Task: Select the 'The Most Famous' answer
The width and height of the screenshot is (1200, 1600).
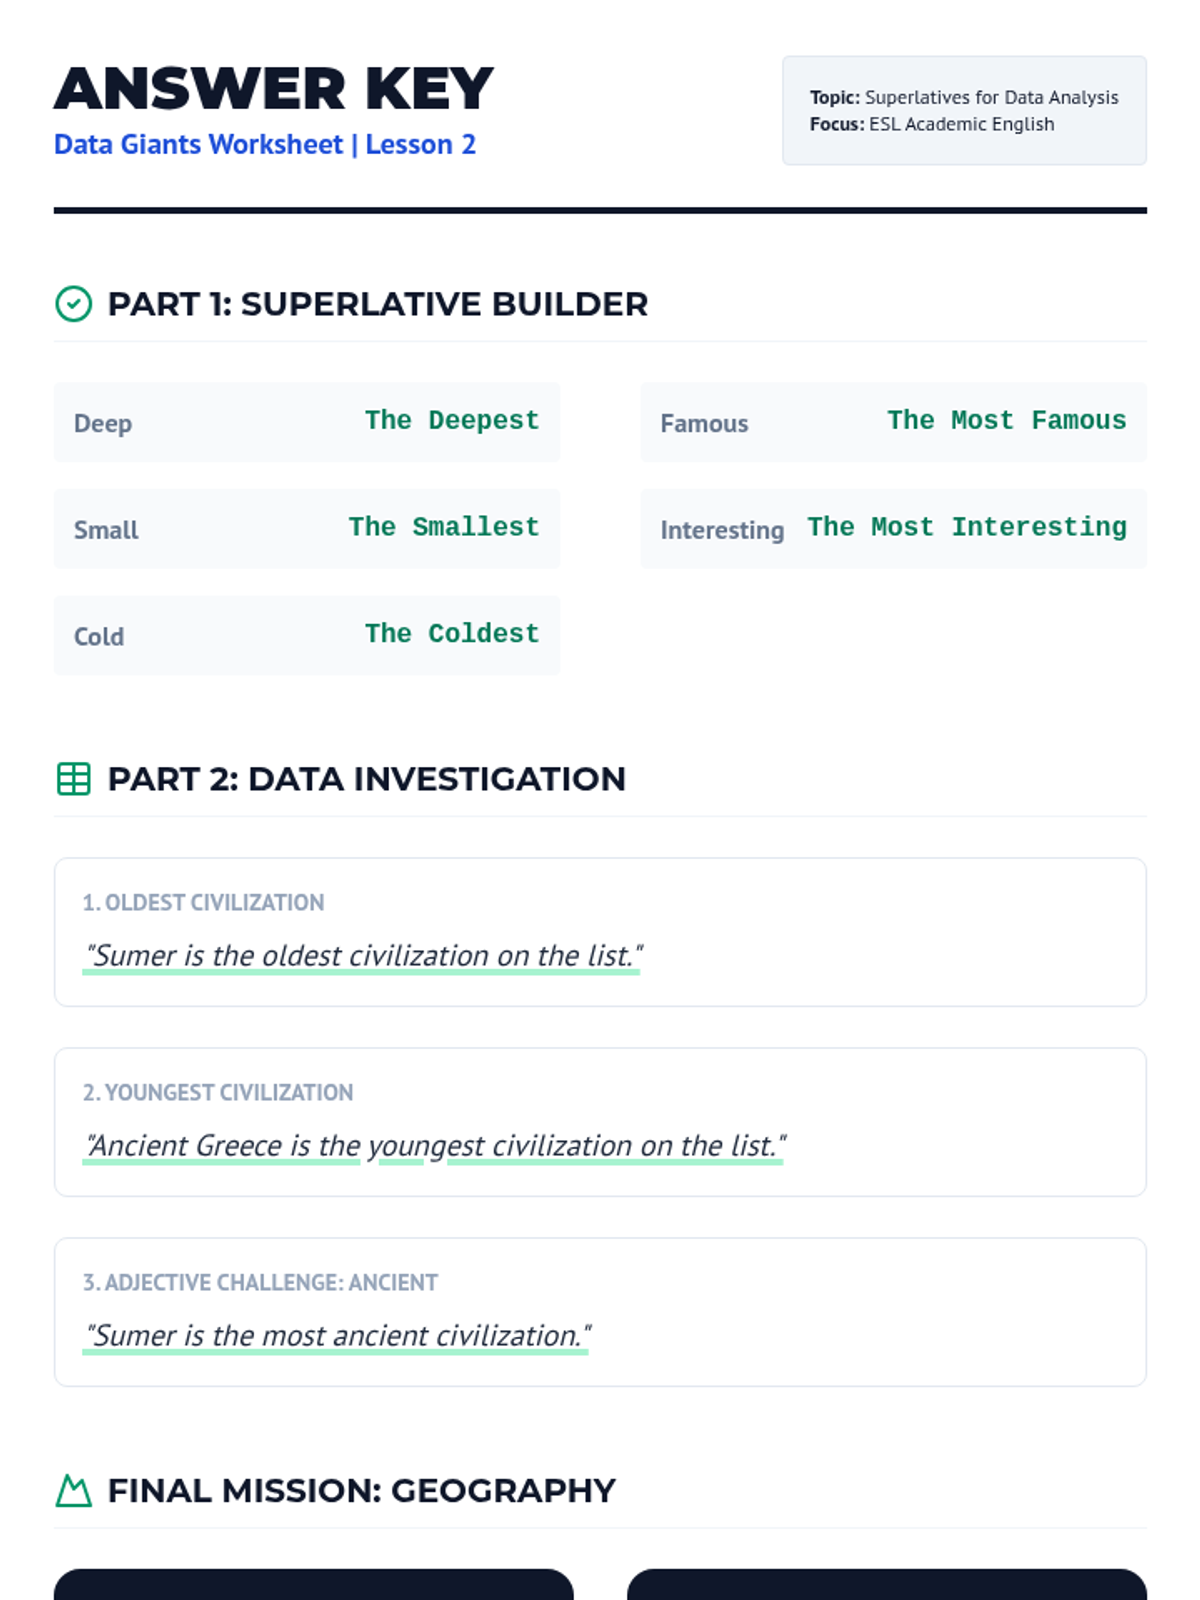Action: [1006, 421]
